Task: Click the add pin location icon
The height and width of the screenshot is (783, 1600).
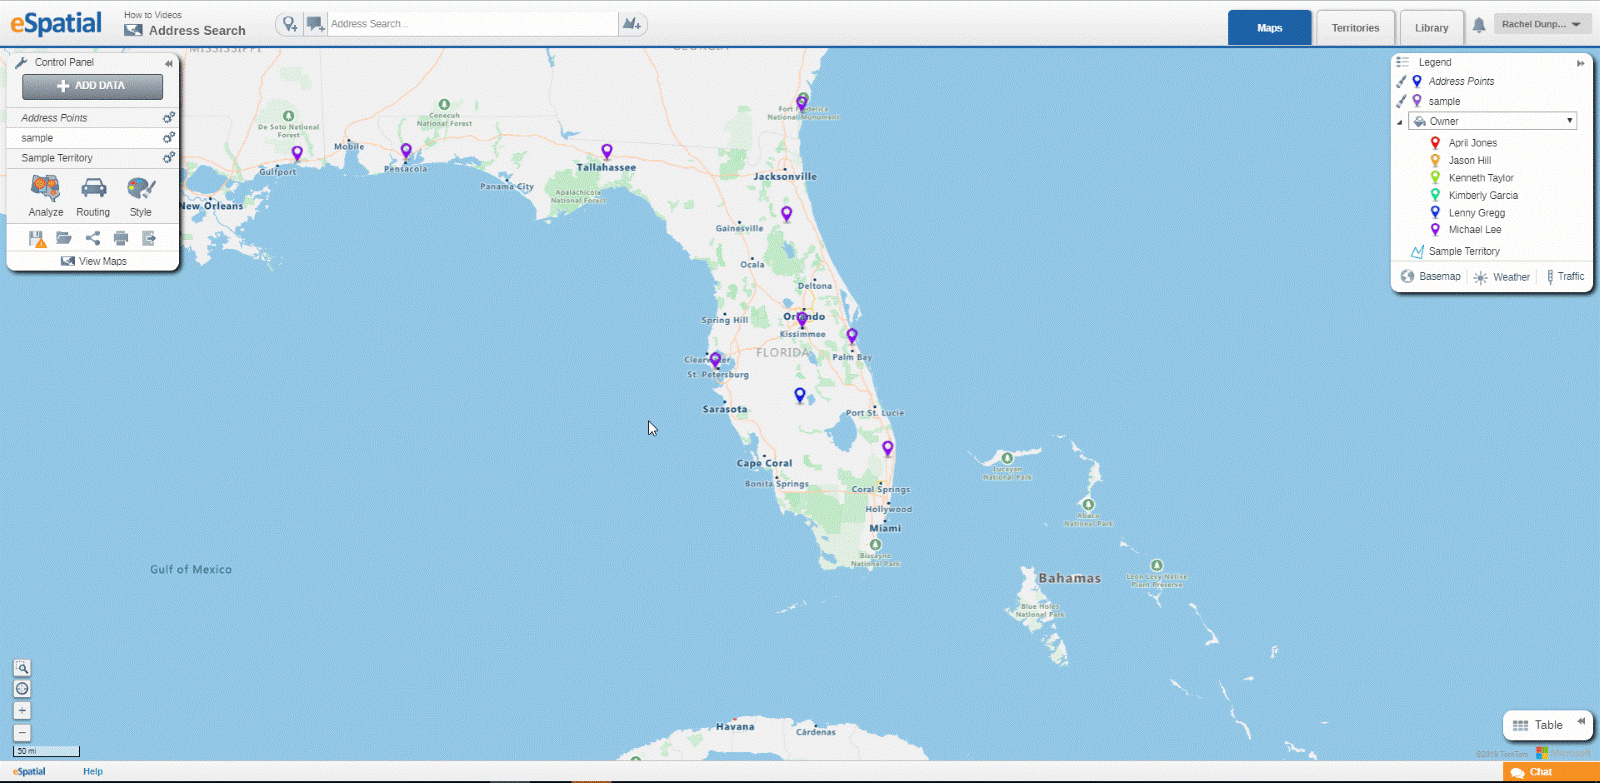Action: 289,24
